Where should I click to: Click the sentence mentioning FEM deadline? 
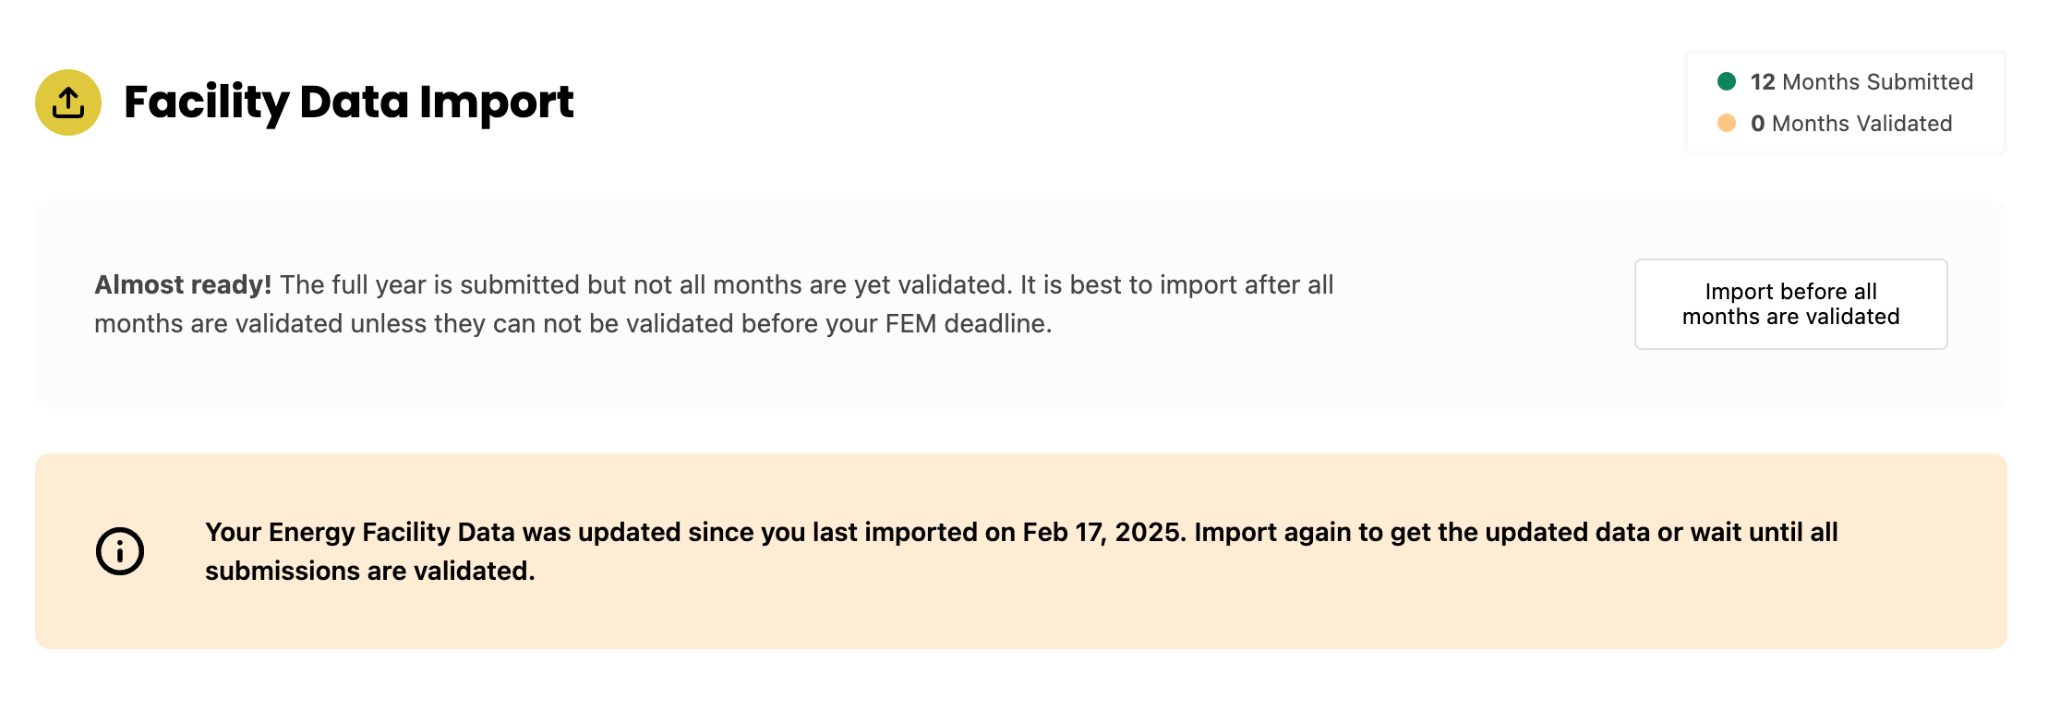(714, 304)
